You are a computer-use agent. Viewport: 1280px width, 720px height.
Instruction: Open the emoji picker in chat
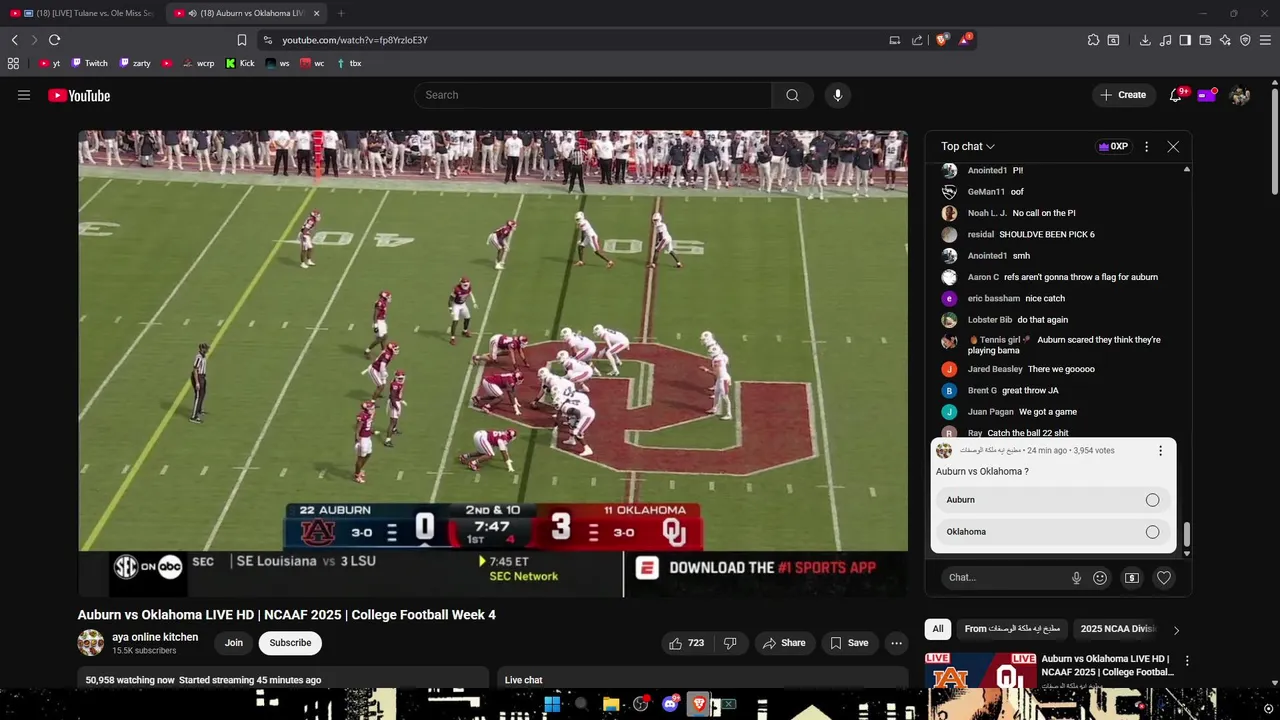pos(1100,577)
